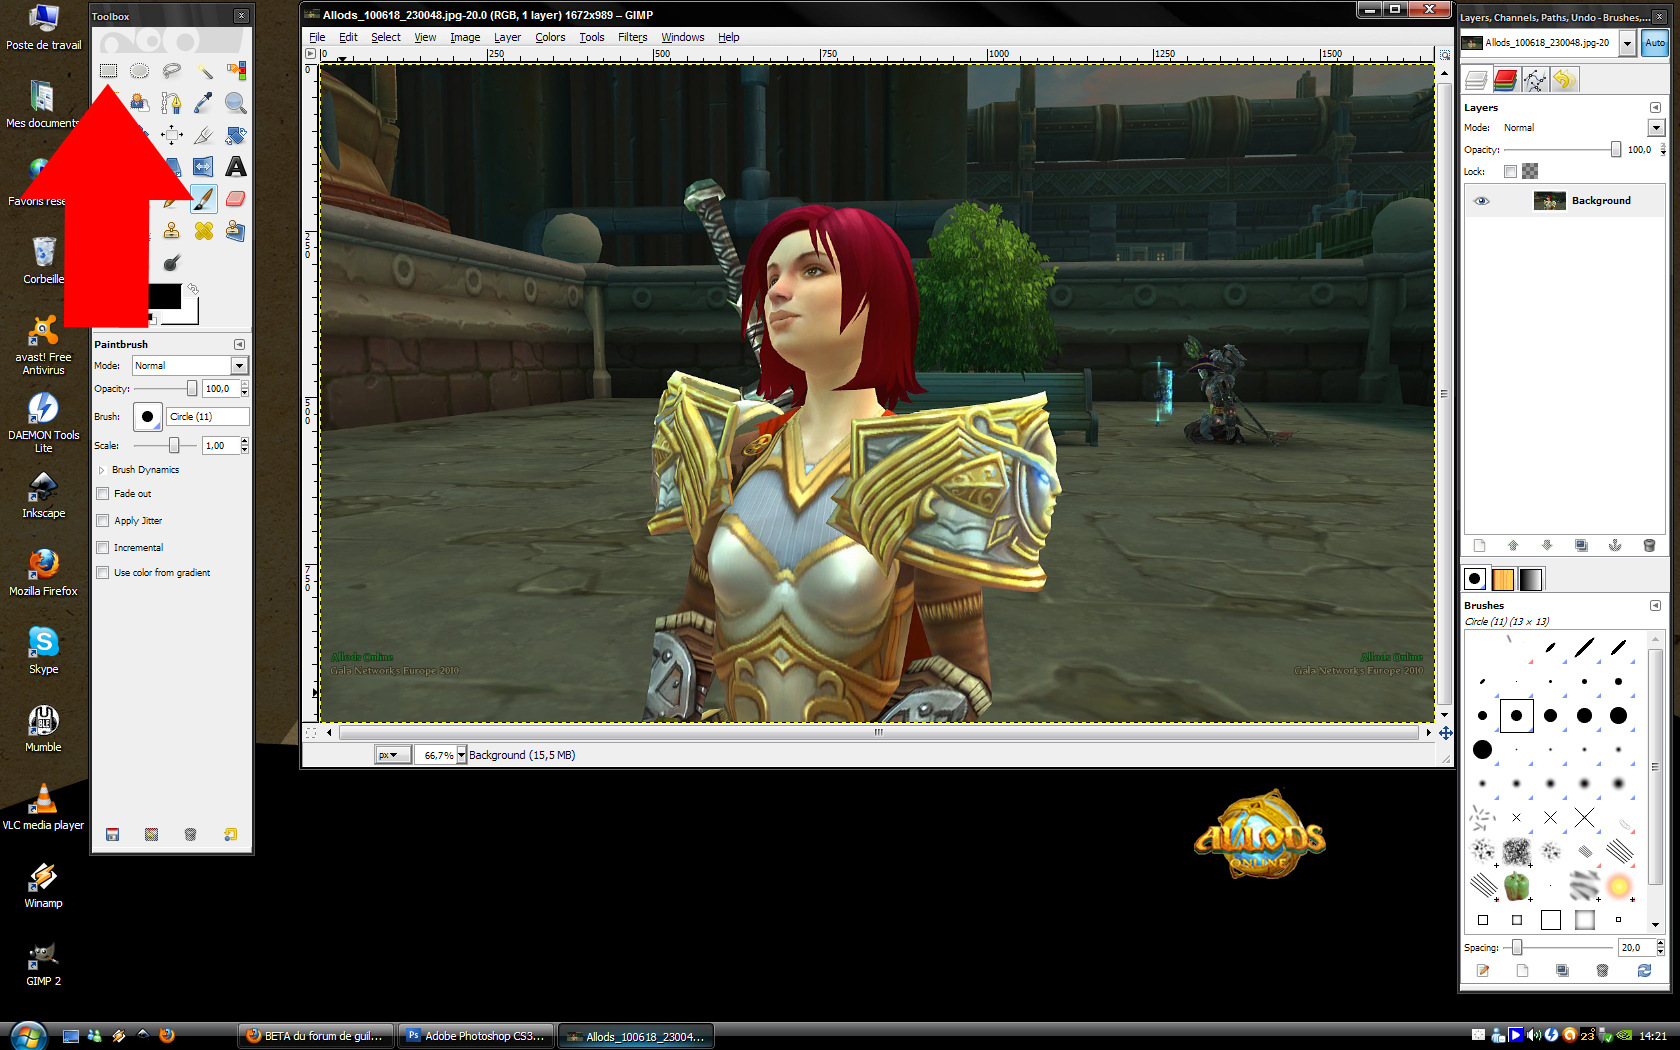
Task: Open BETA du forum taskbar button
Action: point(316,1036)
